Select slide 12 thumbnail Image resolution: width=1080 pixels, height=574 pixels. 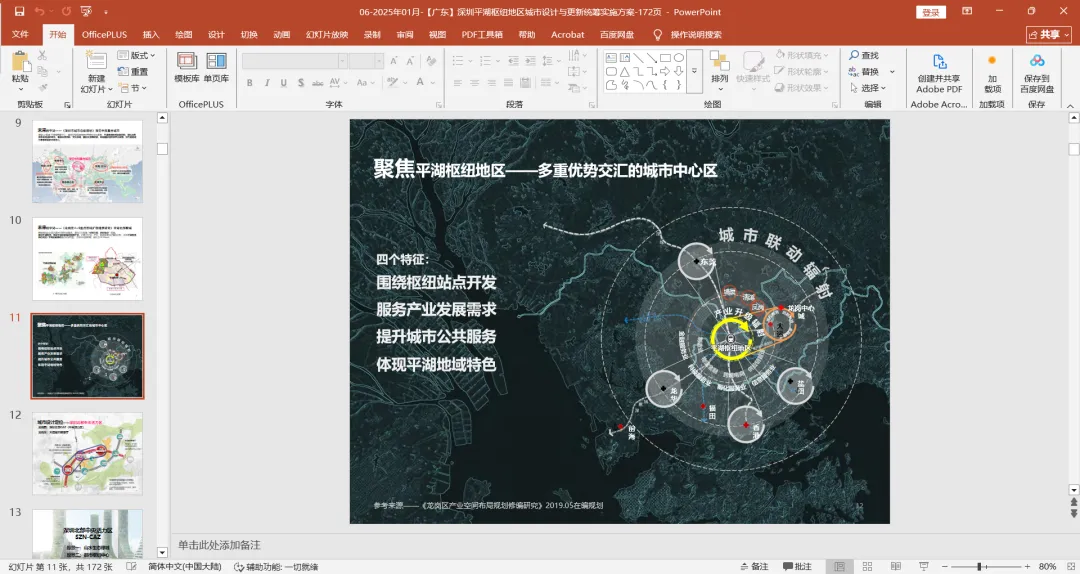click(87, 453)
